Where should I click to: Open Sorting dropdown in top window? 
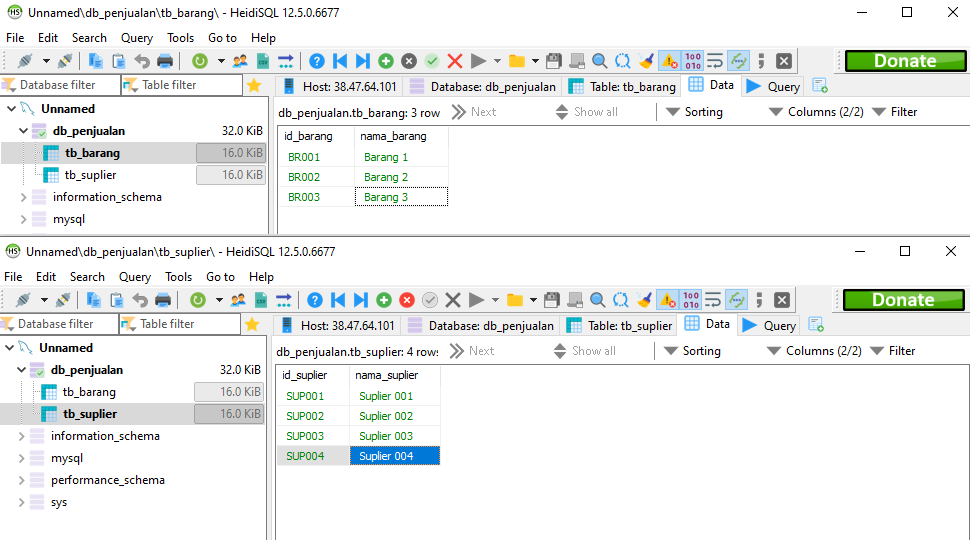(694, 112)
